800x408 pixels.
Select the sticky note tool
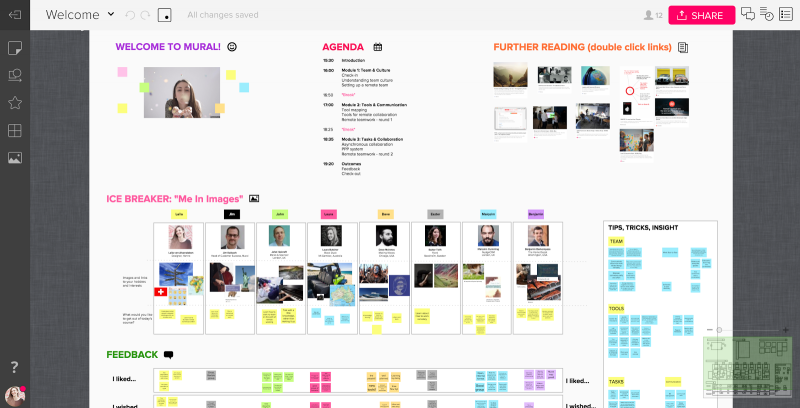tap(15, 48)
